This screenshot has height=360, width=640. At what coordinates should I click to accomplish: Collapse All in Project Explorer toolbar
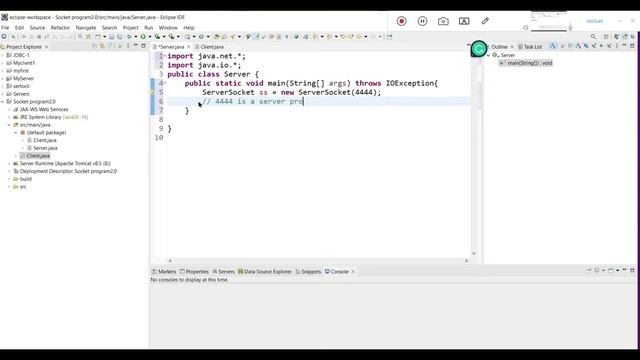(x=94, y=46)
